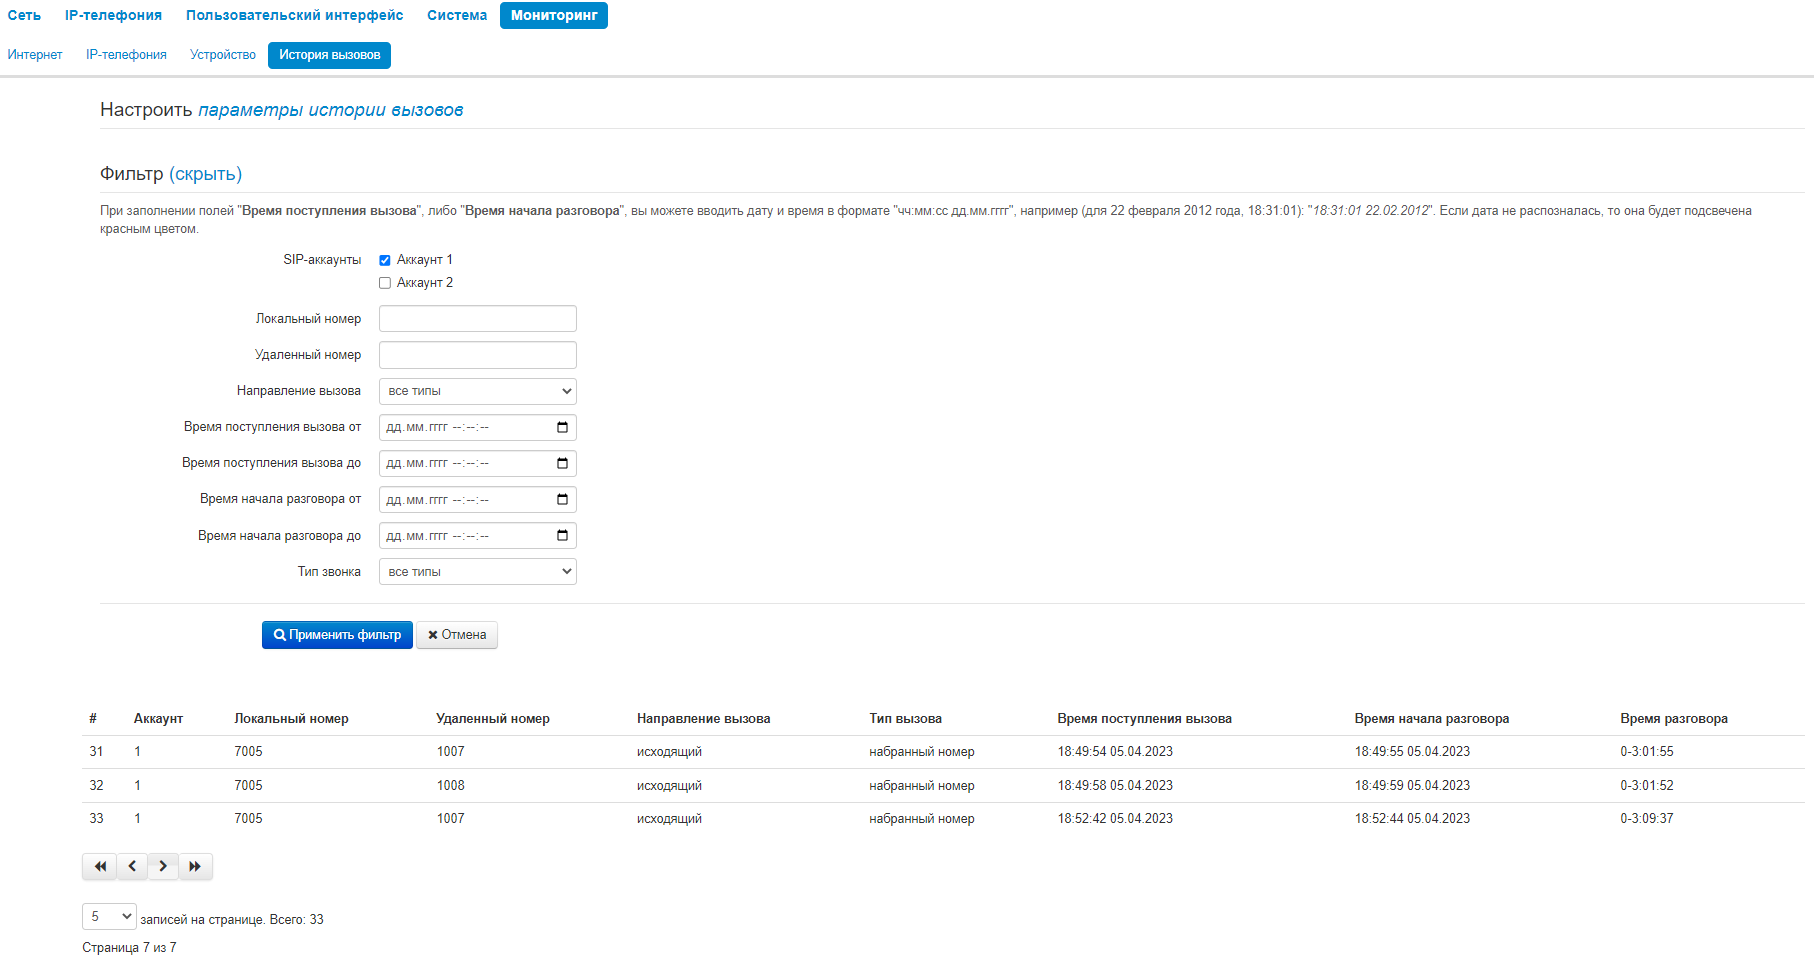Screen dimensions: 1814x964
Task: Uncheck Аккаунт 1 checkbox
Action: click(385, 260)
